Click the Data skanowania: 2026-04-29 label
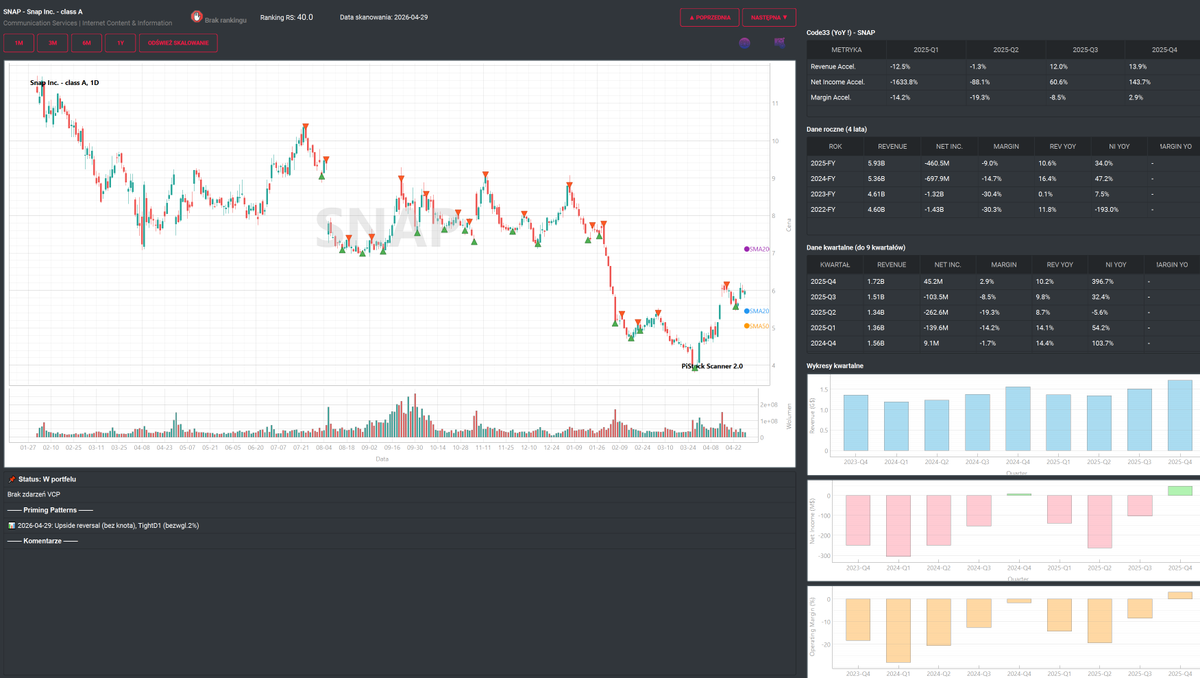This screenshot has width=1200, height=678. coord(384,17)
